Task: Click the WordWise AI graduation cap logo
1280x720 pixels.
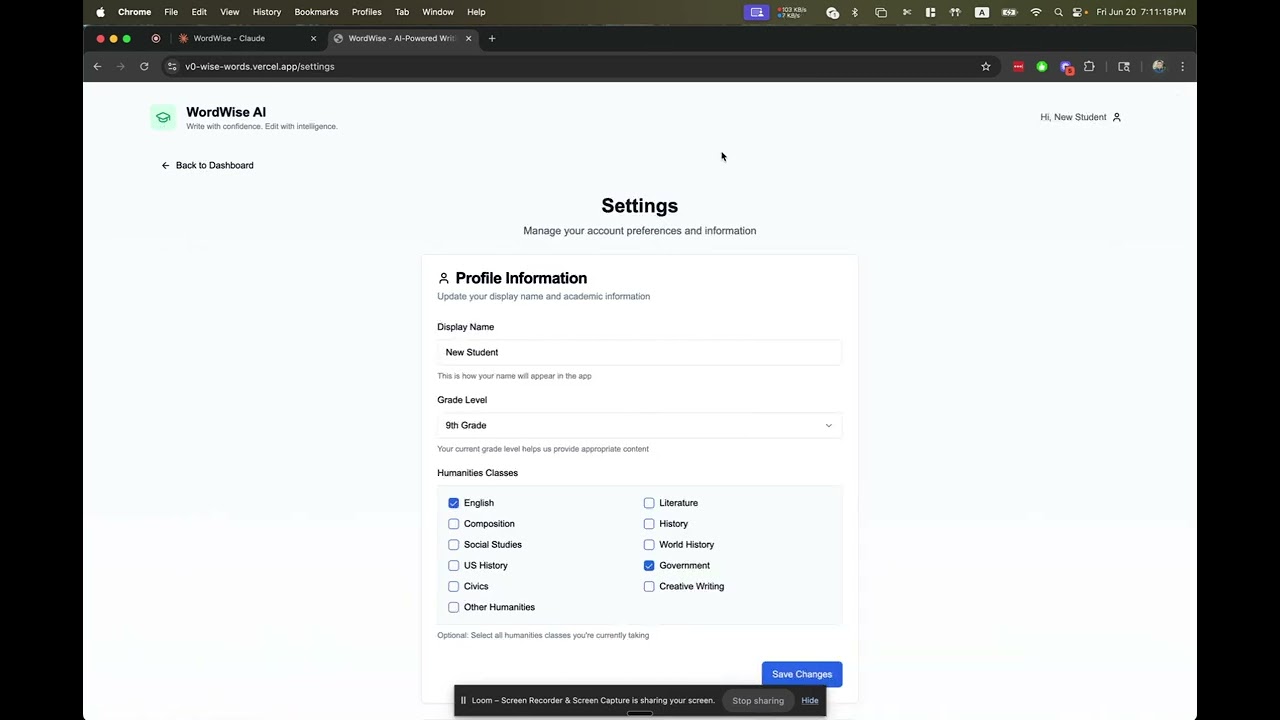Action: pyautogui.click(x=163, y=117)
